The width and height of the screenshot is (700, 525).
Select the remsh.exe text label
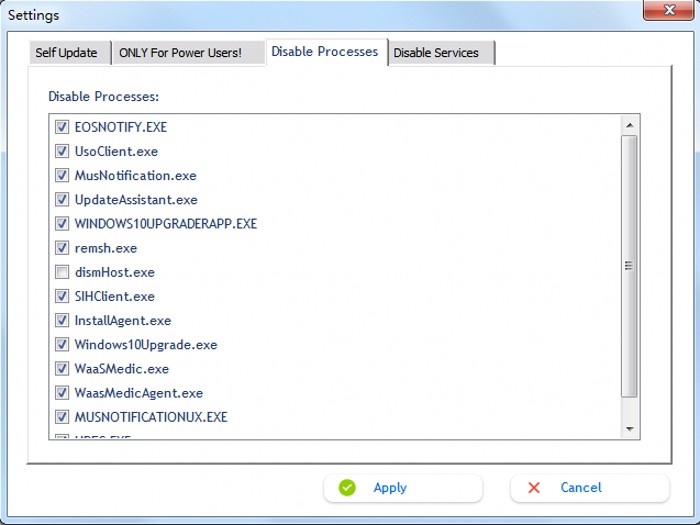(106, 248)
